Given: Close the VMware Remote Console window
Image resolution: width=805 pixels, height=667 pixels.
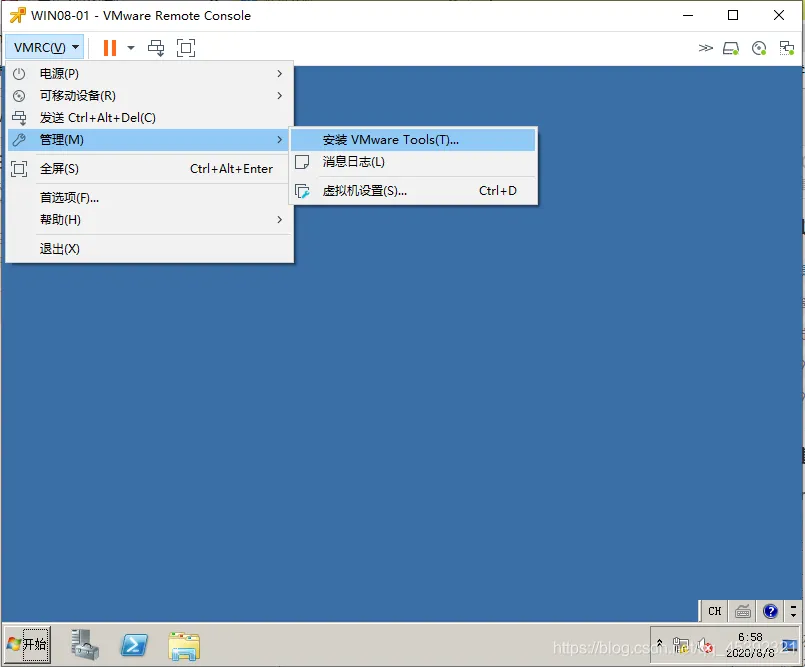Looking at the screenshot, I should pyautogui.click(x=779, y=15).
